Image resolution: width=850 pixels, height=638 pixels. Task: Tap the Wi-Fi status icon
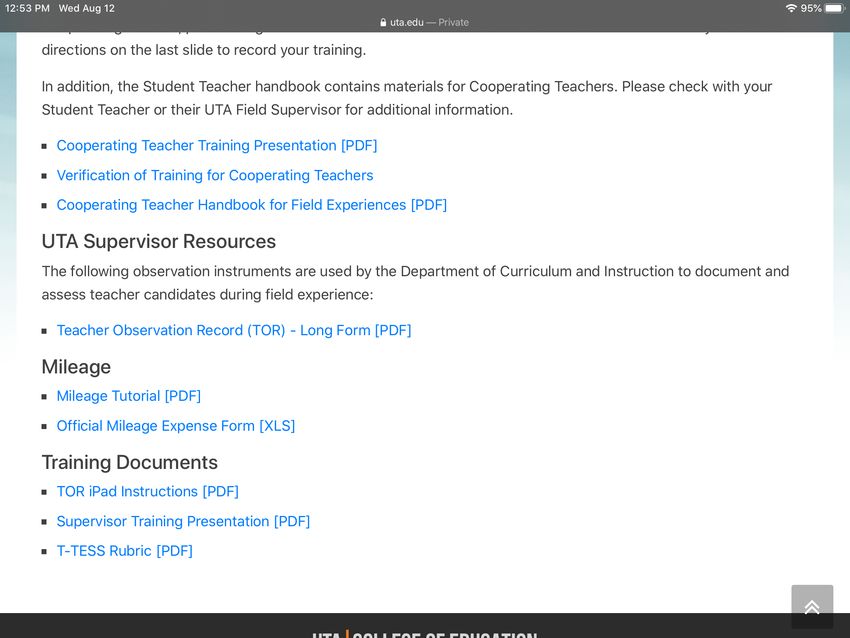791,8
